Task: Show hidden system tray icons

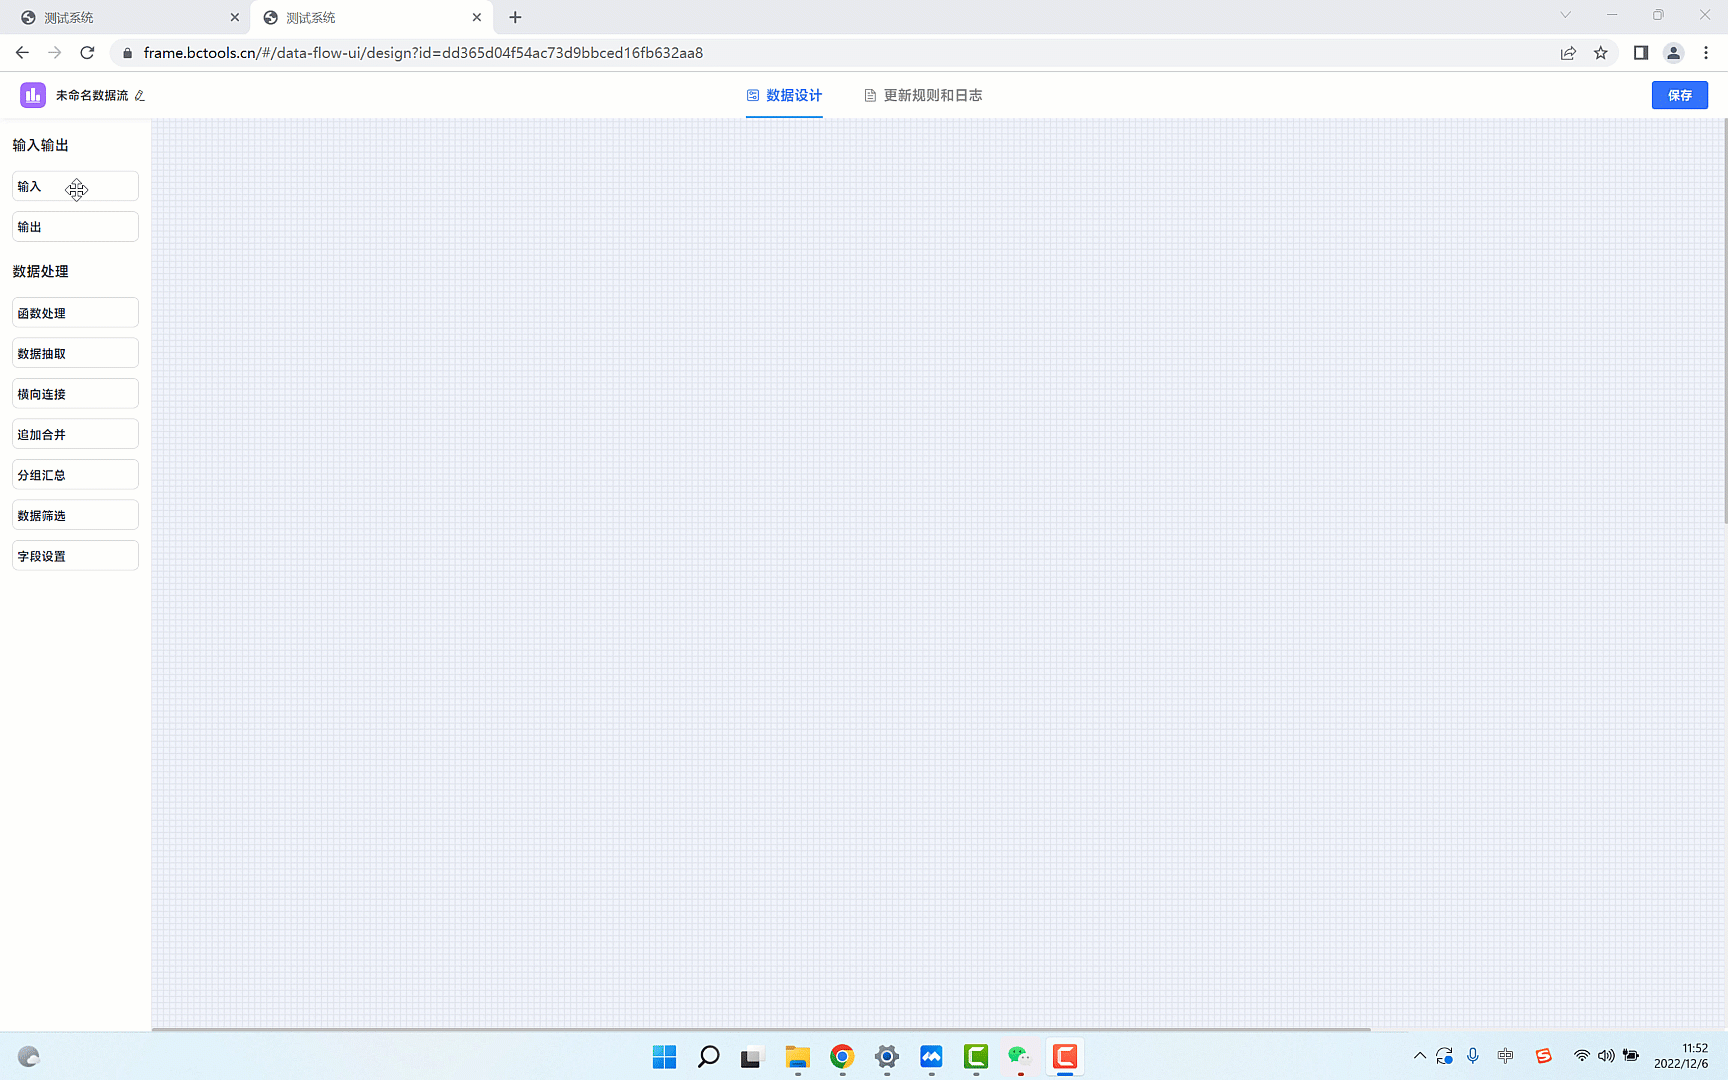Action: click(1420, 1056)
